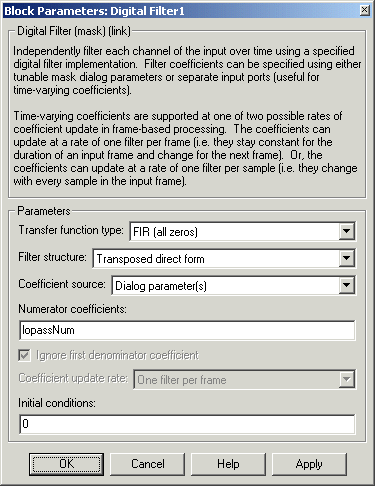Click the Transfer function type label
This screenshot has height=486, width=375.
point(71,230)
